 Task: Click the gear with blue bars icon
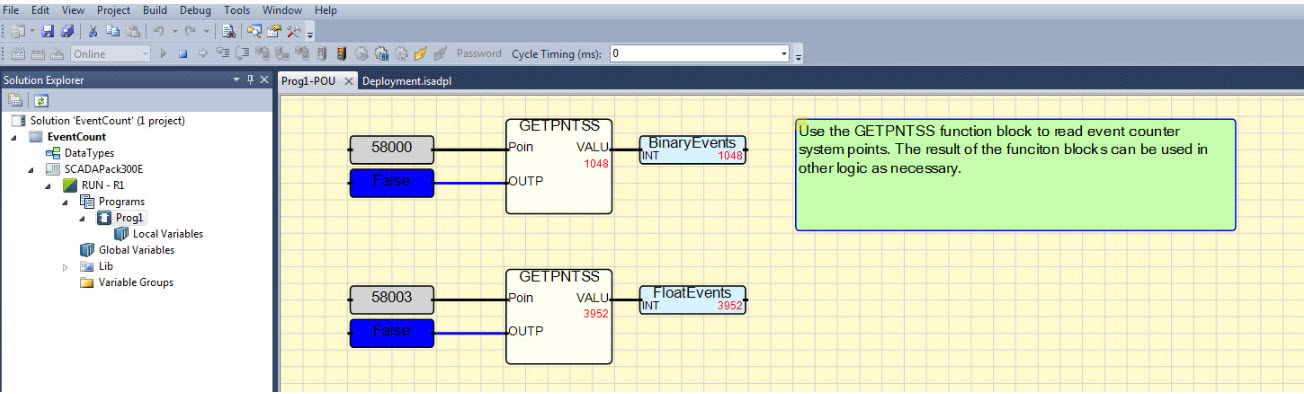(x=381, y=54)
